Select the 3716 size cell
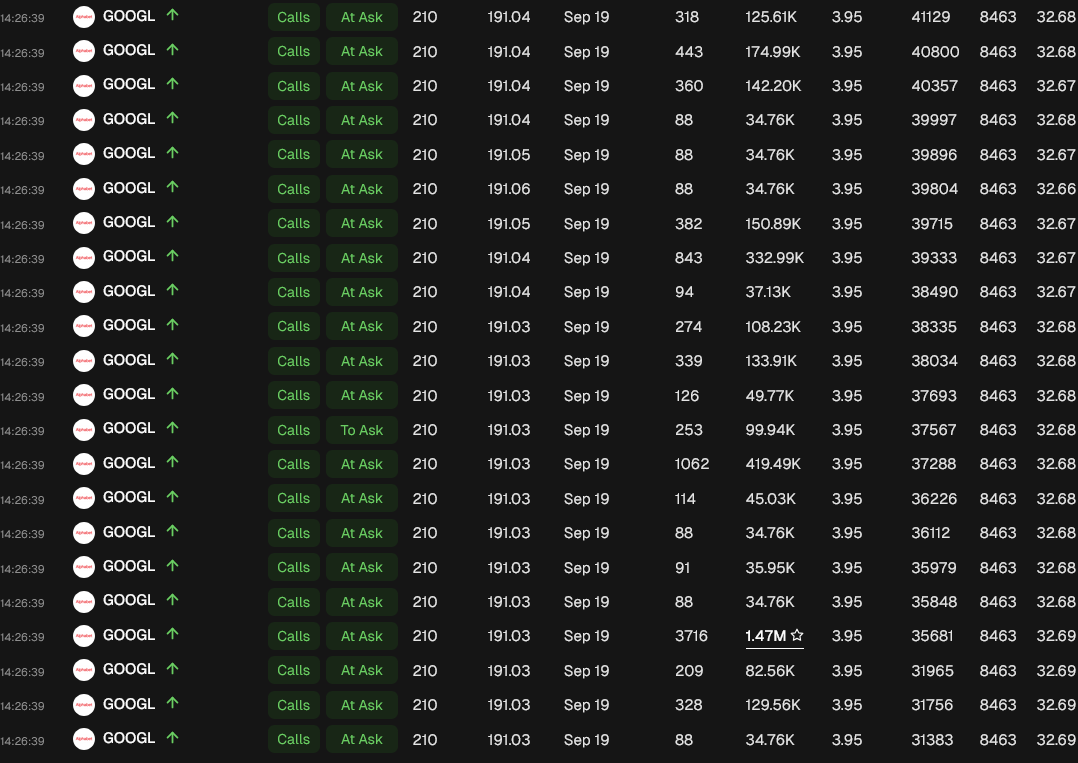 pos(691,636)
